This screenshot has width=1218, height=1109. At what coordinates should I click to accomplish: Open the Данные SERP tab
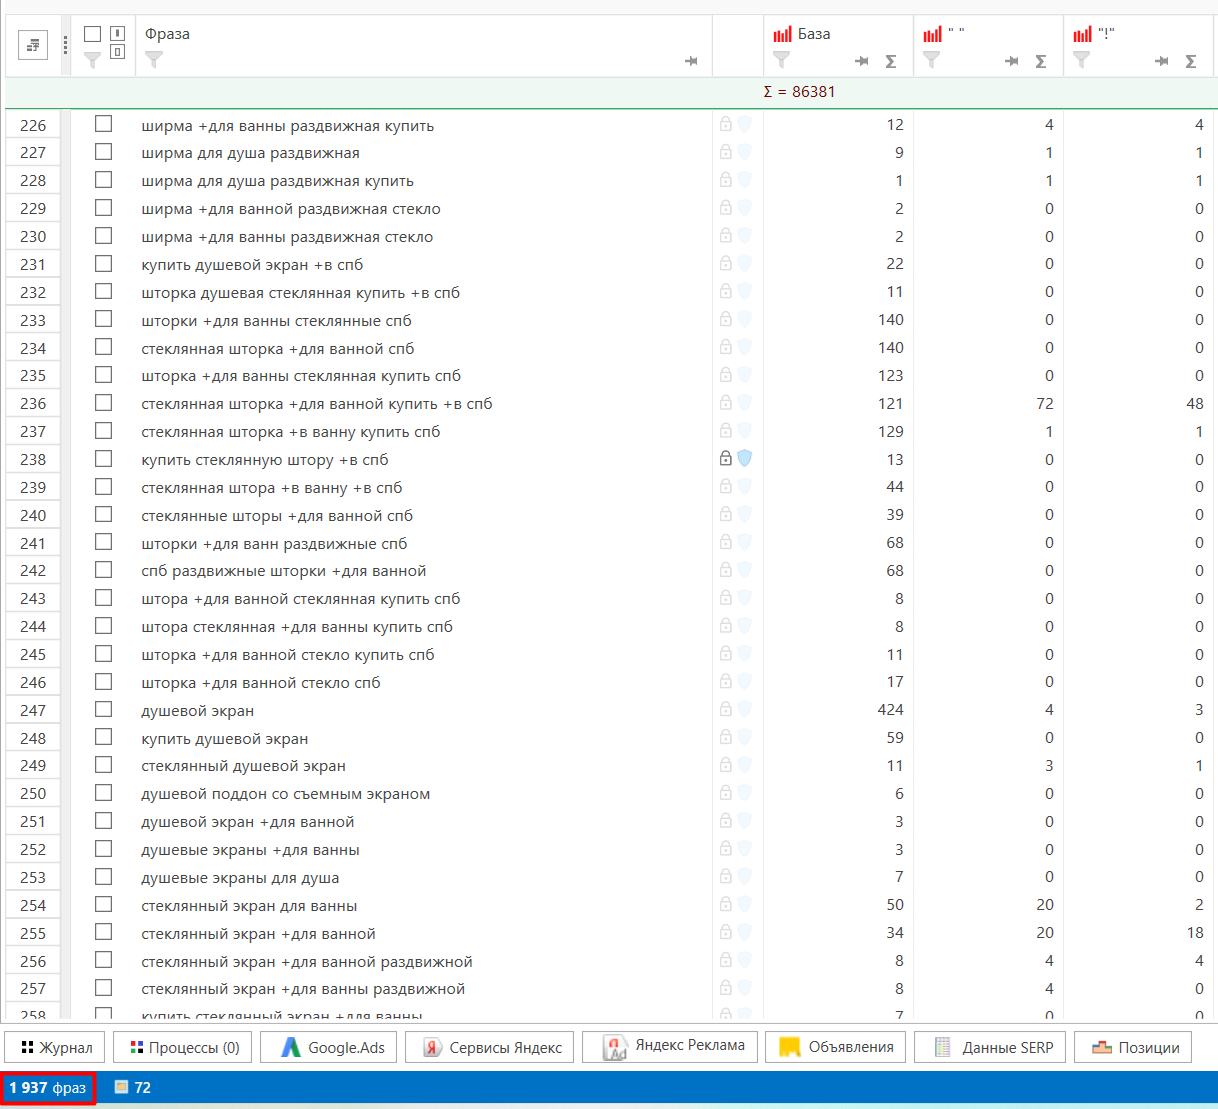pyautogui.click(x=993, y=1047)
